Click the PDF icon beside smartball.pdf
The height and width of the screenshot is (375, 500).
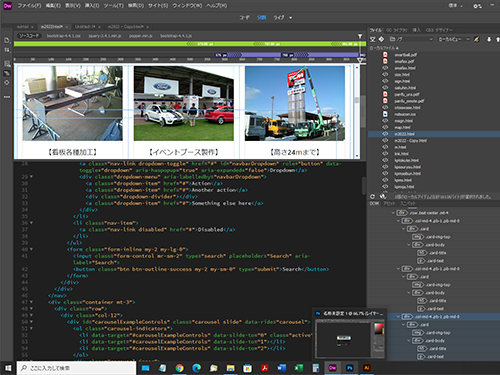pyautogui.click(x=385, y=55)
